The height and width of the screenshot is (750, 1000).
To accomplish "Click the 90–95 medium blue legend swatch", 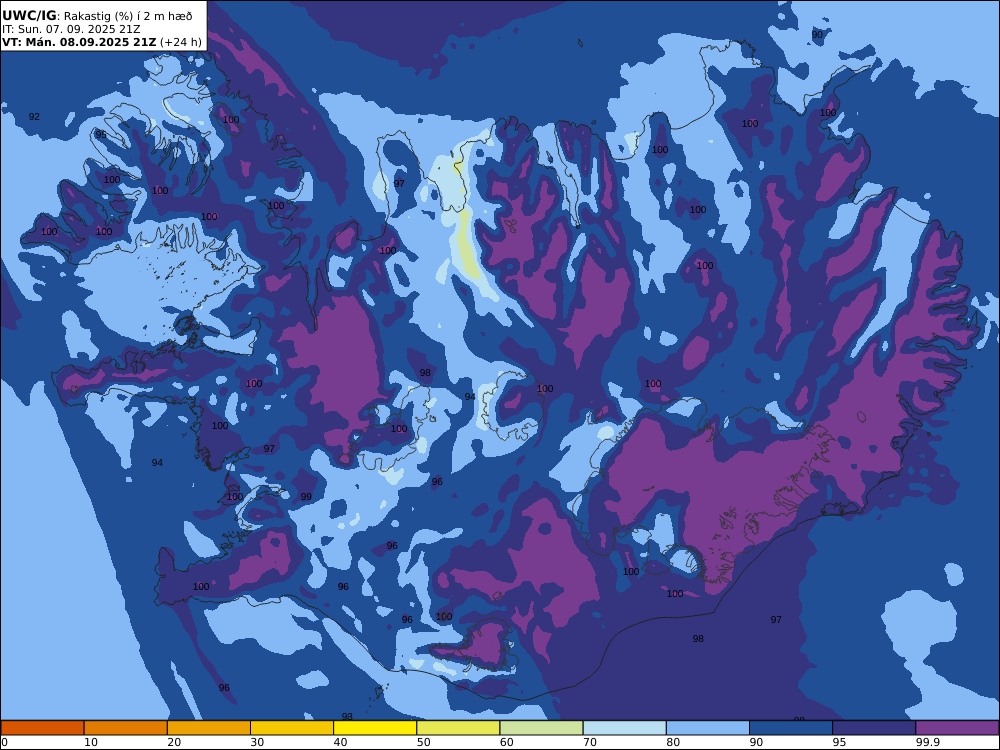I will point(791,728).
